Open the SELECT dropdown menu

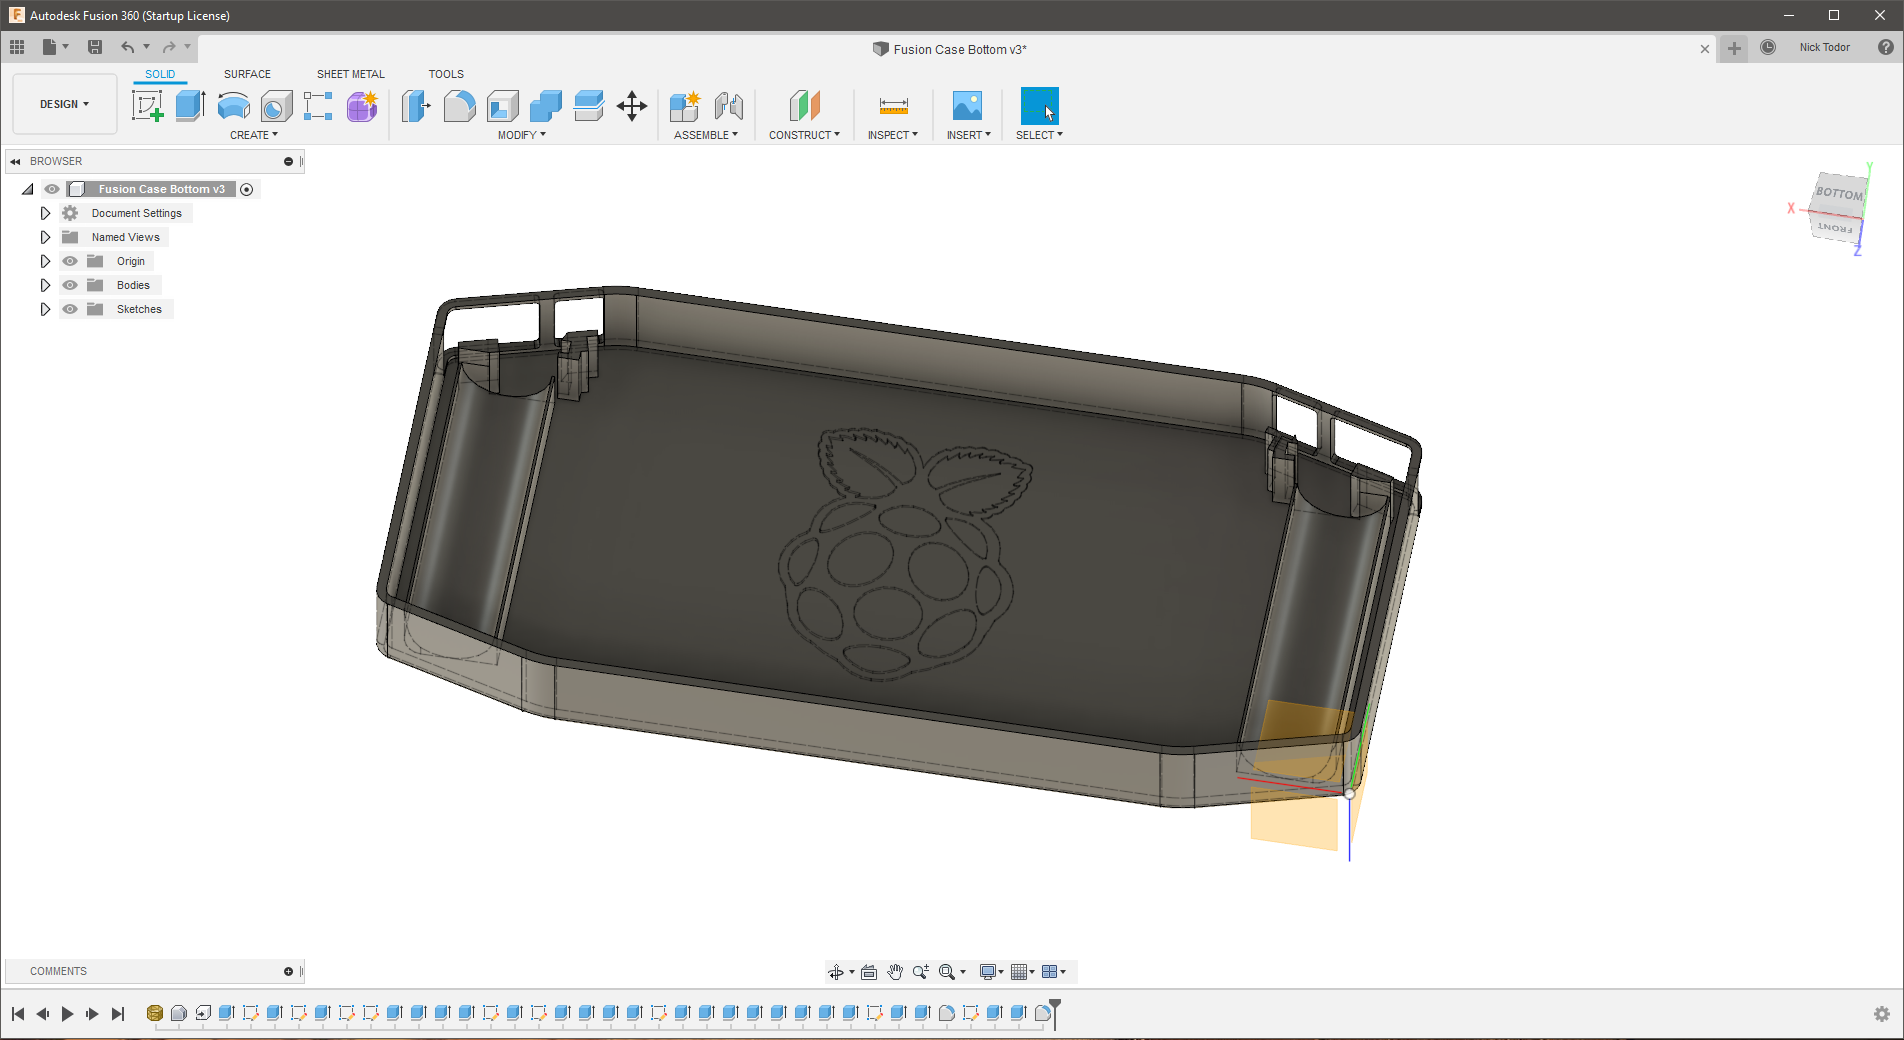click(1040, 135)
